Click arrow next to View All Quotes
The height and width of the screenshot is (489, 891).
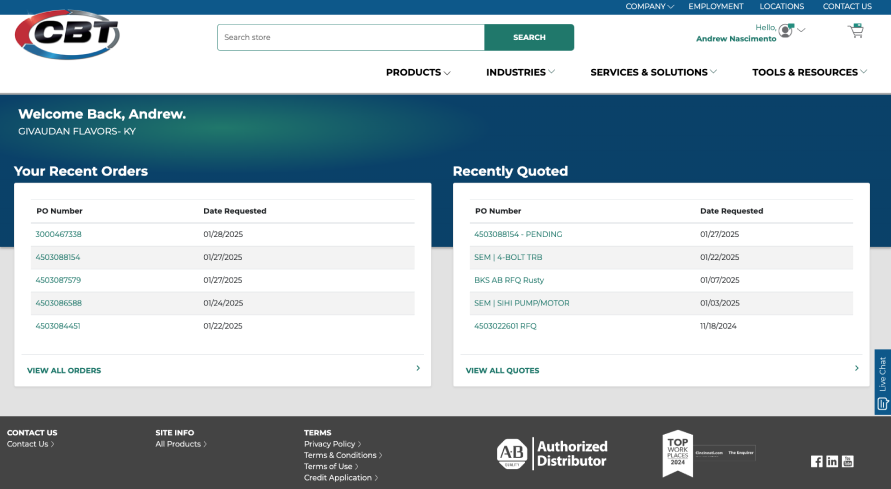pos(857,368)
